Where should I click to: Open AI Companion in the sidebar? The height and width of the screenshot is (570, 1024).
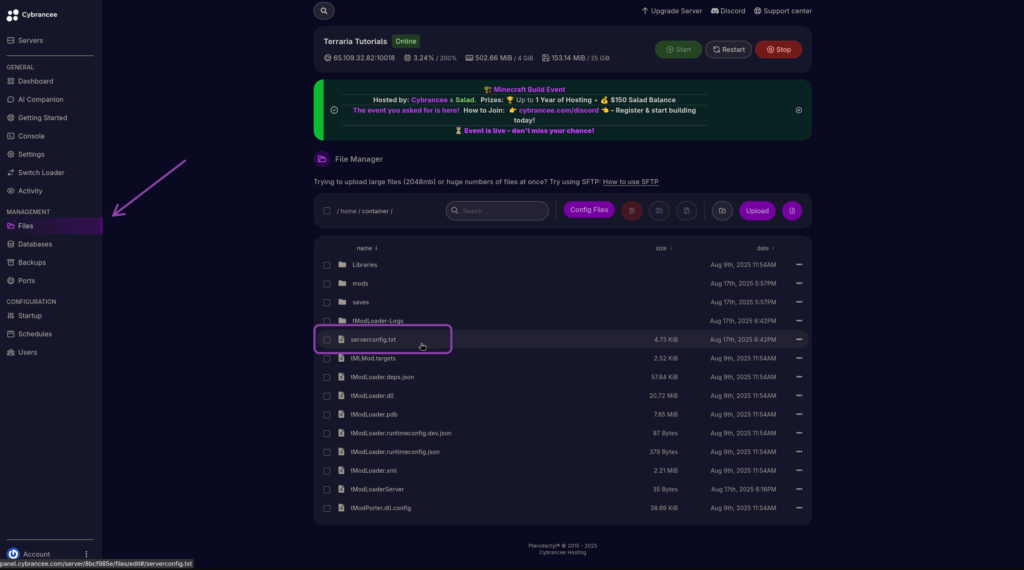(x=40, y=99)
